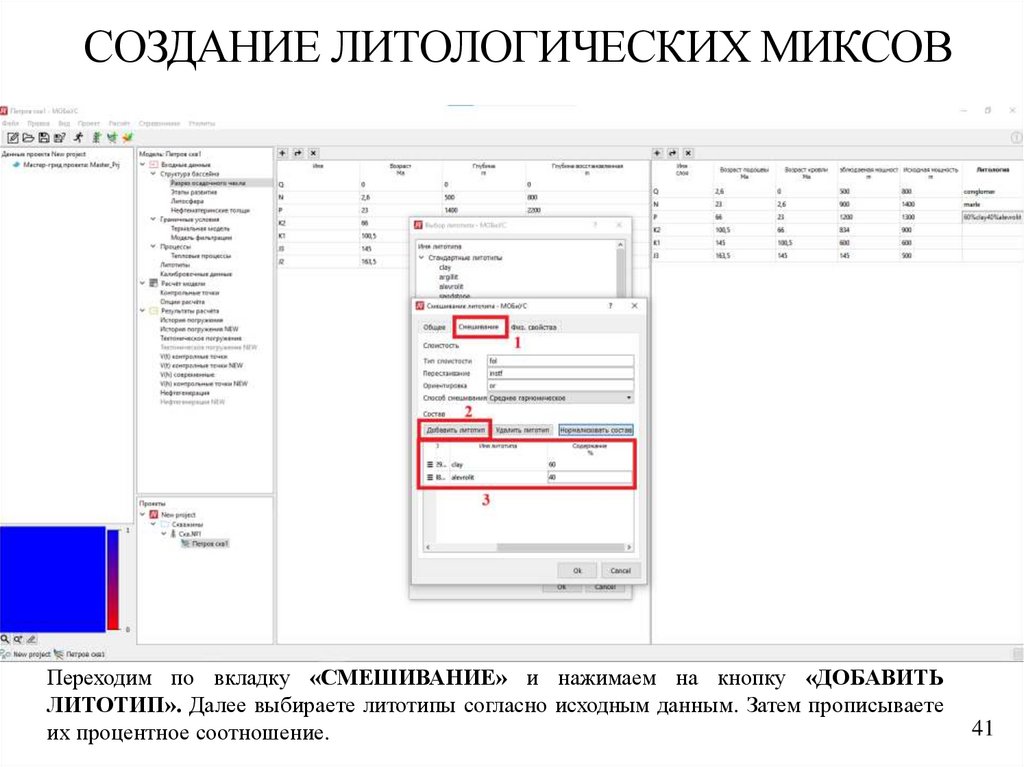This screenshot has height=767, width=1024.
Task: Click the open folder toolbar icon
Action: click(28, 137)
